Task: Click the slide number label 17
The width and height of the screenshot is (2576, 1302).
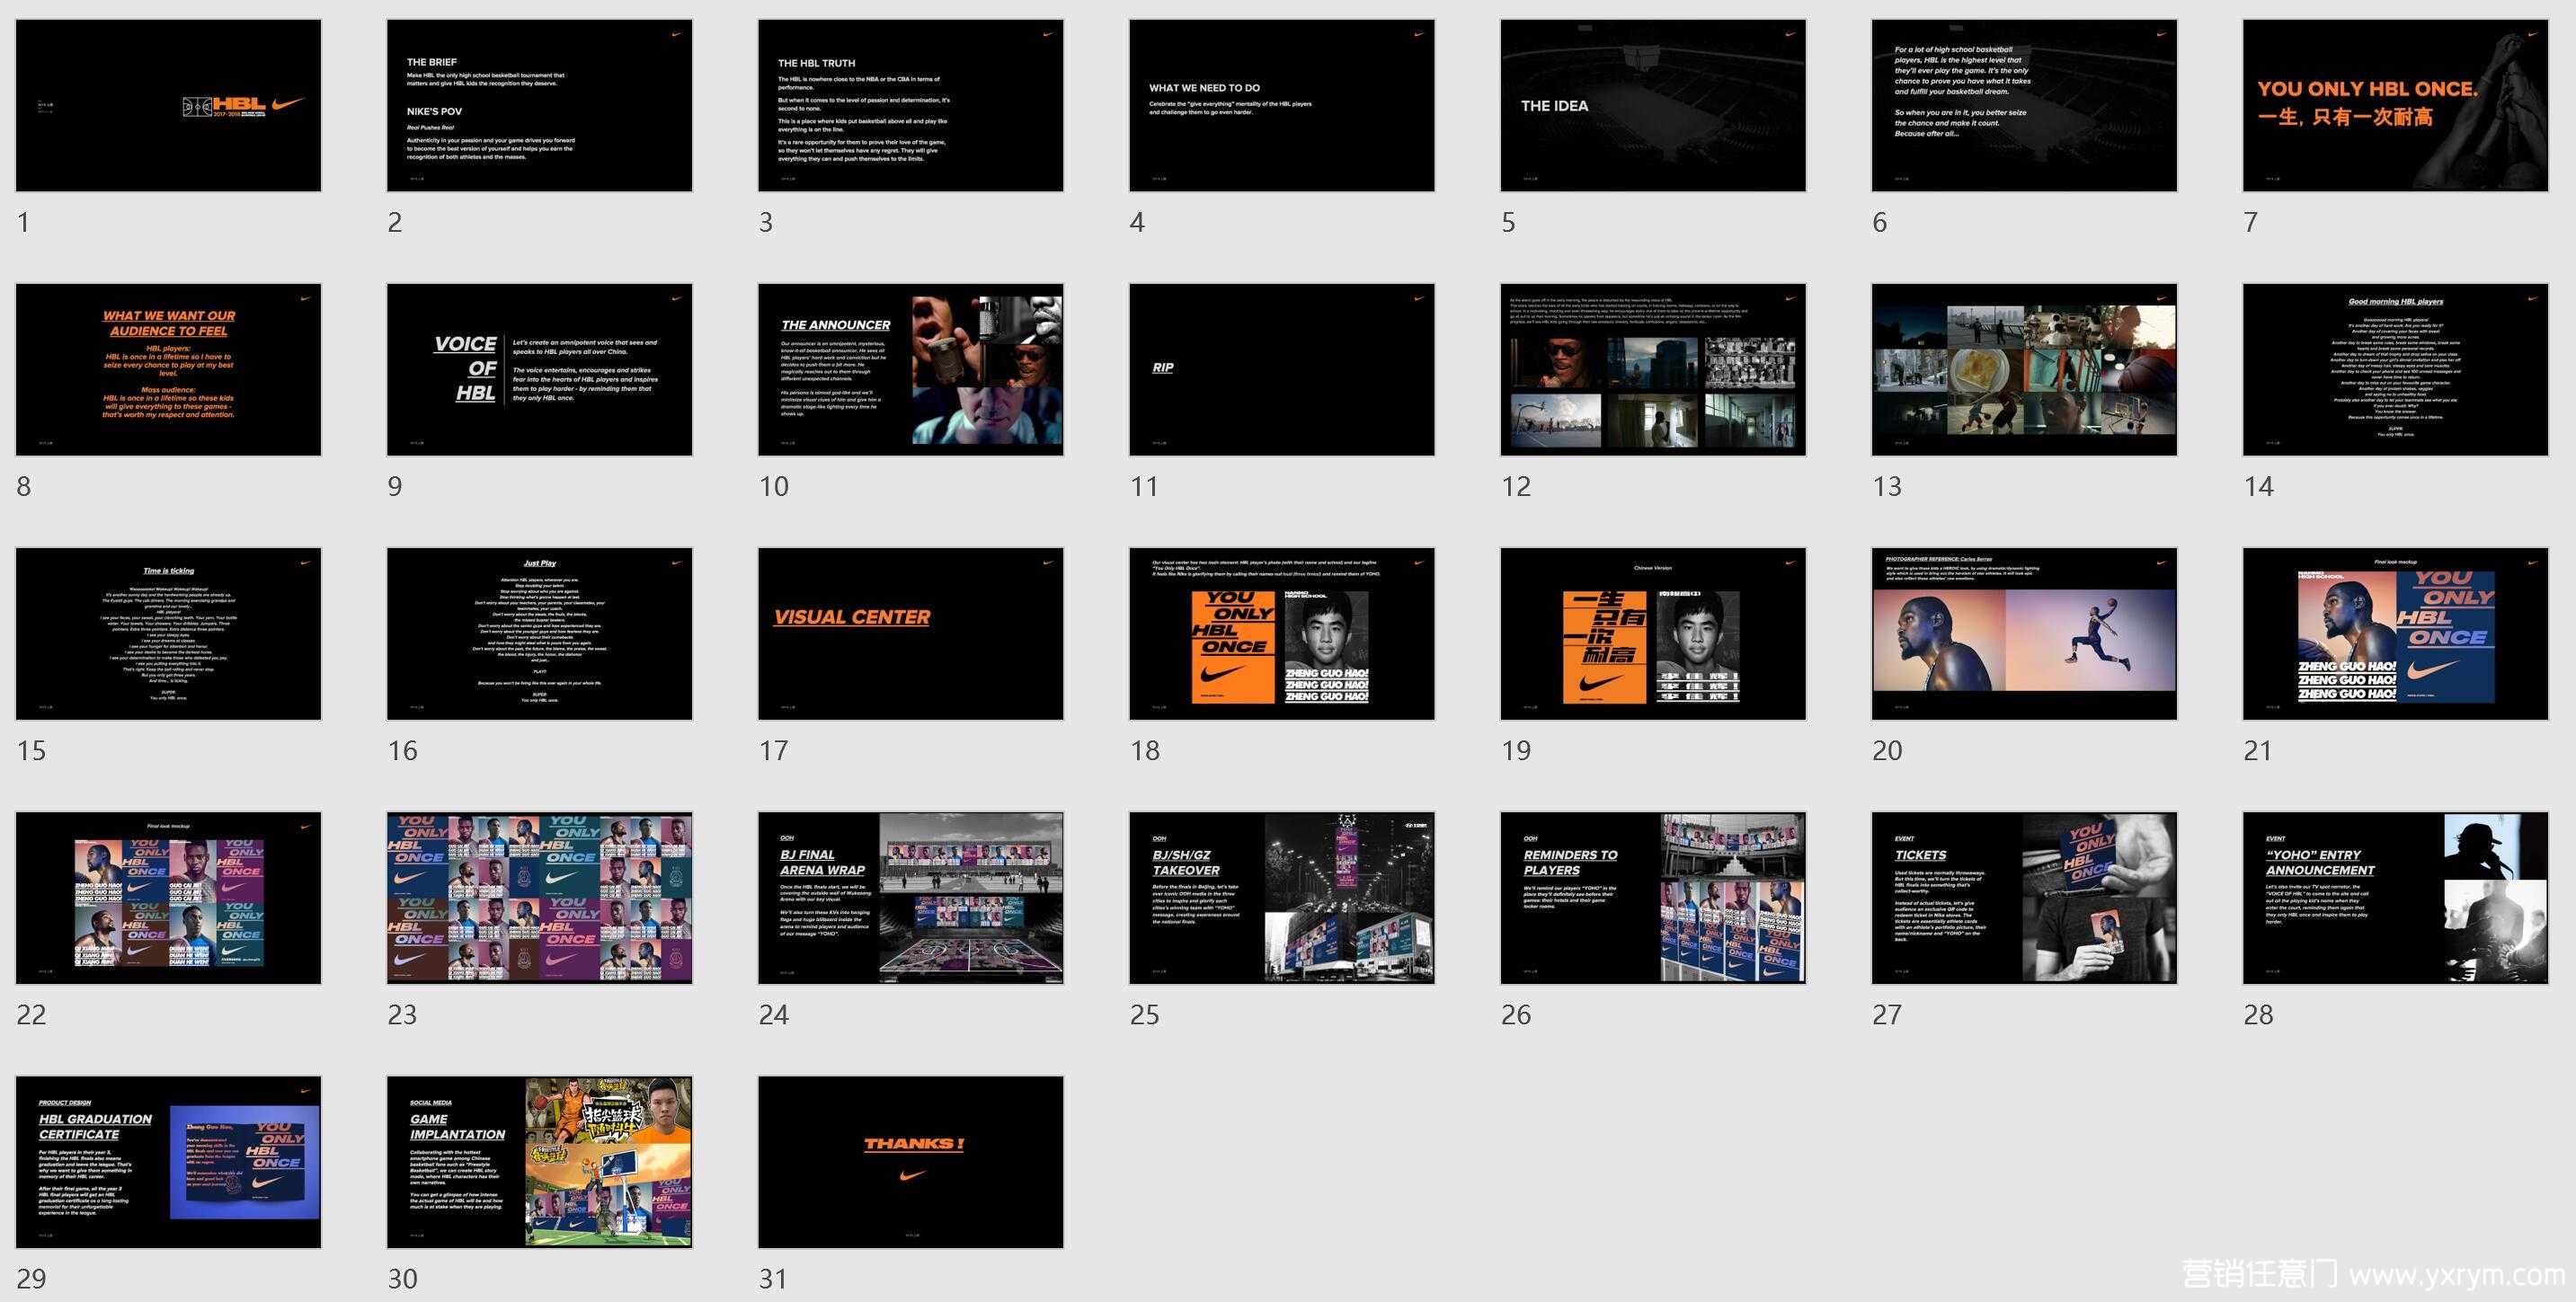Action: pyautogui.click(x=774, y=750)
